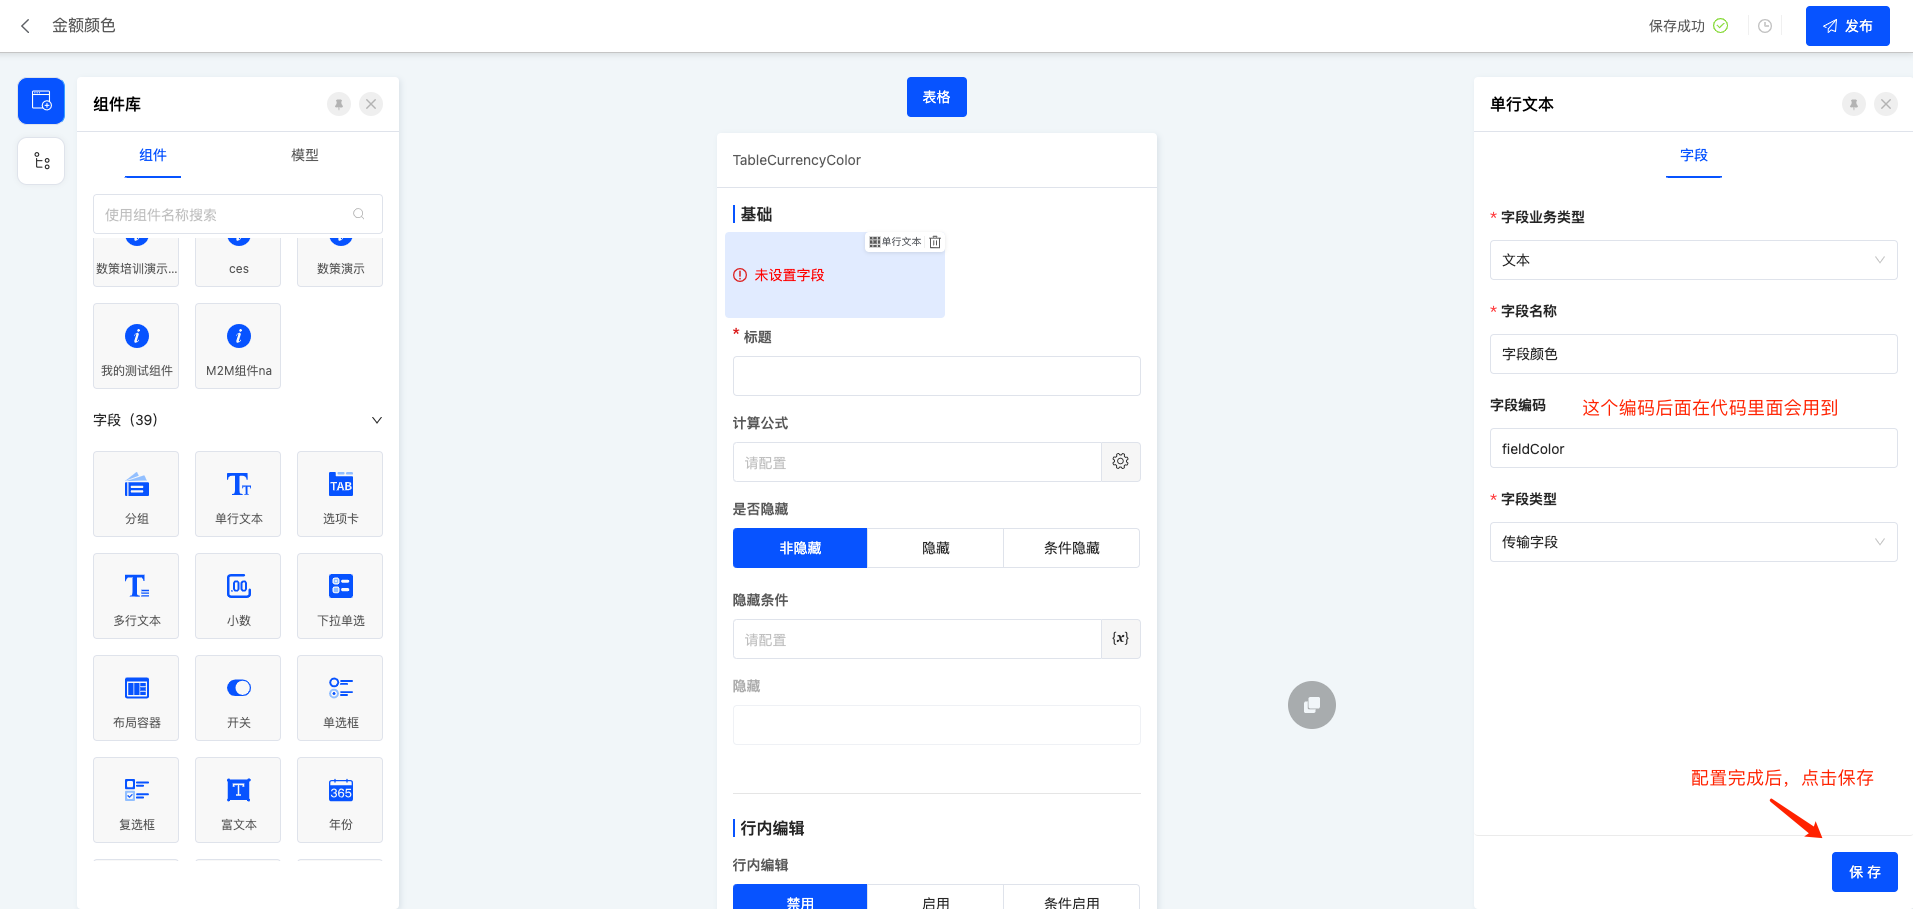
Task: Click the 保存成功 status text
Action: click(1676, 26)
